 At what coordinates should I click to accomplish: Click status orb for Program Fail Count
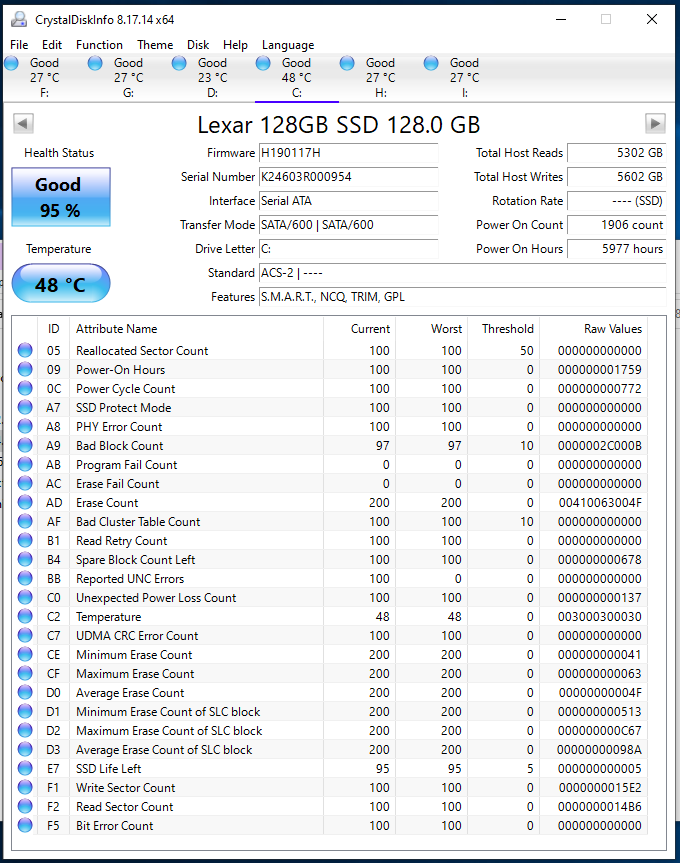tap(25, 464)
